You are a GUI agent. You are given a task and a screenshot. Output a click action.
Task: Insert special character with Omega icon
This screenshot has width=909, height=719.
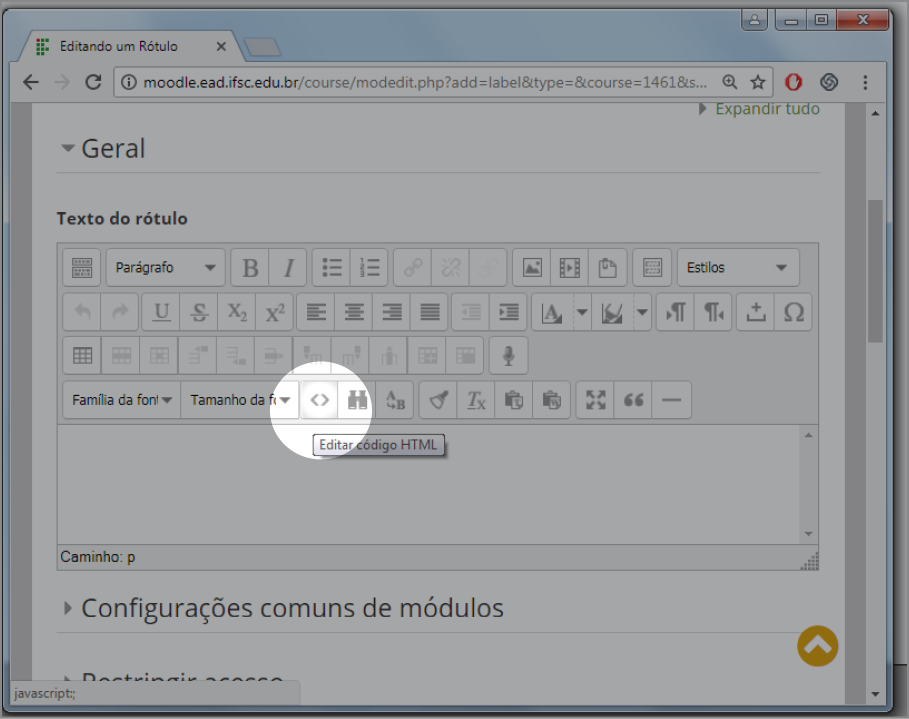(793, 312)
